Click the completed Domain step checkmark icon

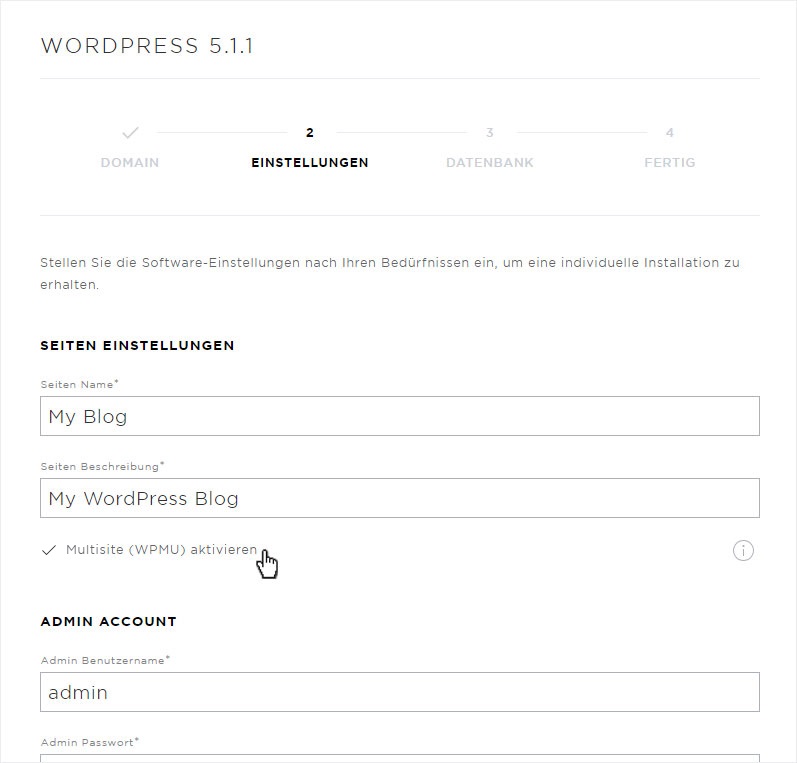[130, 133]
